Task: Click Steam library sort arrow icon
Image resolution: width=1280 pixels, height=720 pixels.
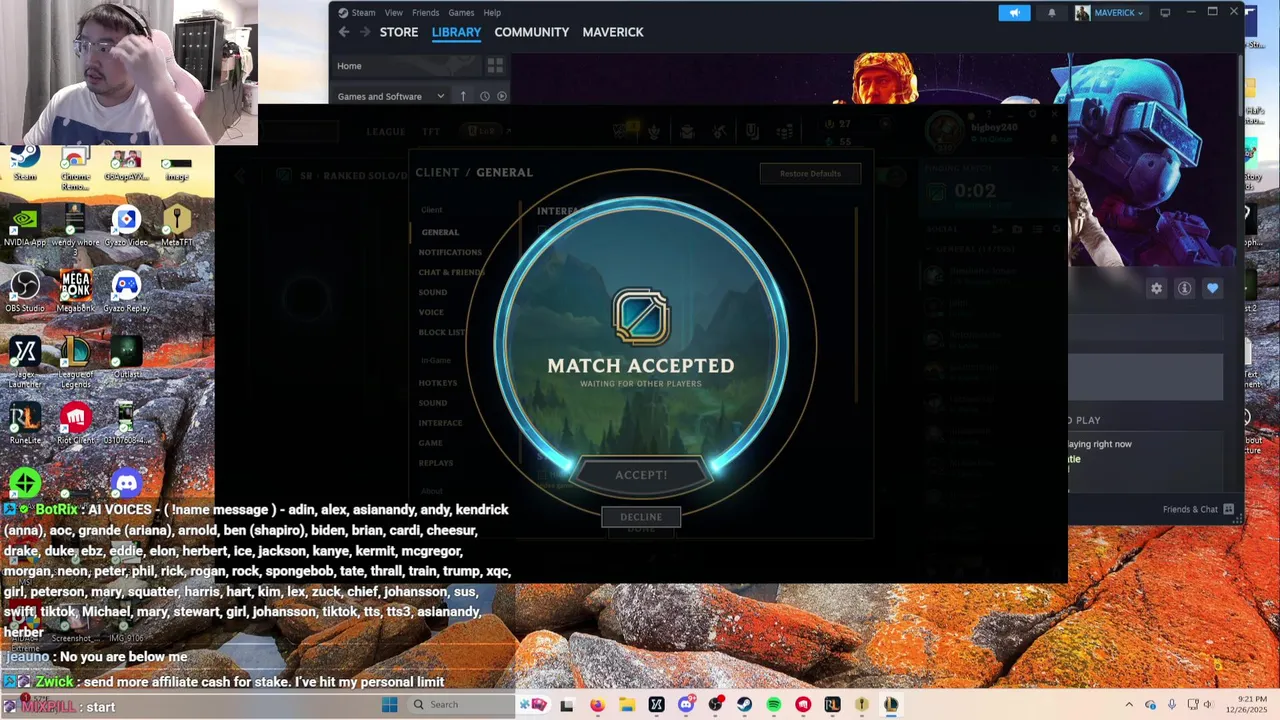Action: (x=463, y=96)
